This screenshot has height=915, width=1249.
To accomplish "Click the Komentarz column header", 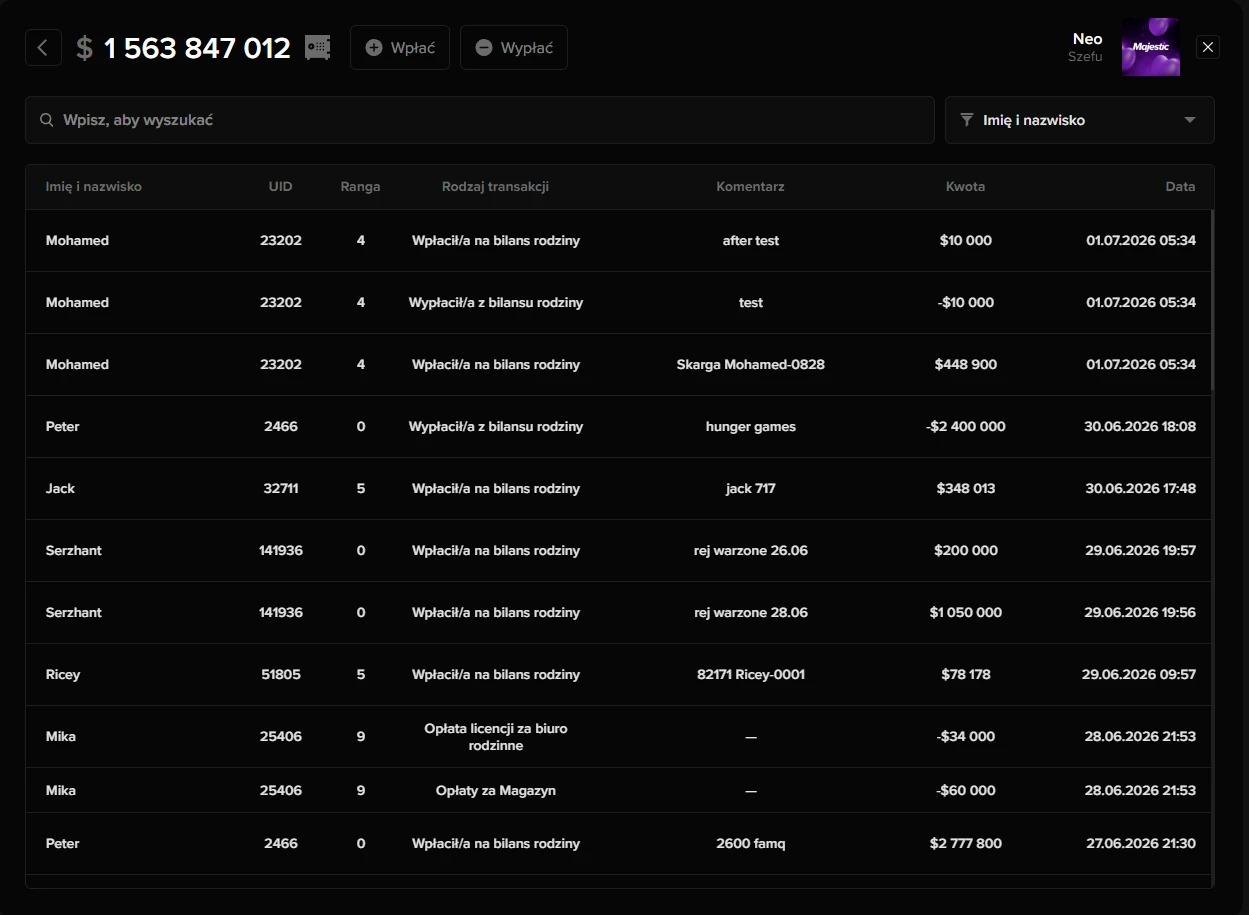I will [751, 187].
